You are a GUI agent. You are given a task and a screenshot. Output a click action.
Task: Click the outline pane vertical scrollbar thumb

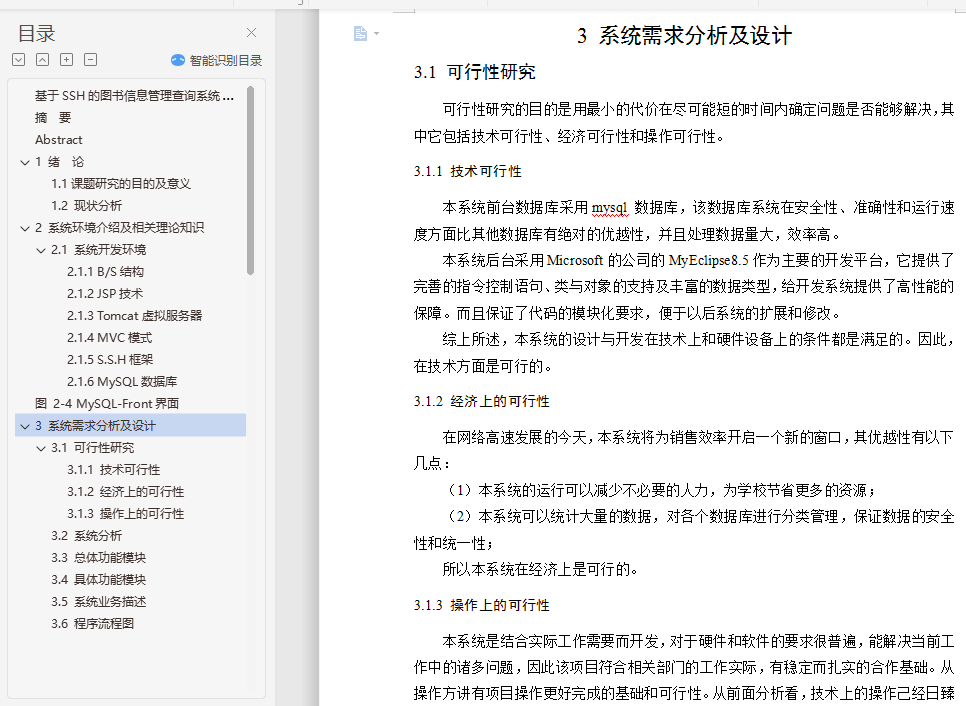pos(250,181)
